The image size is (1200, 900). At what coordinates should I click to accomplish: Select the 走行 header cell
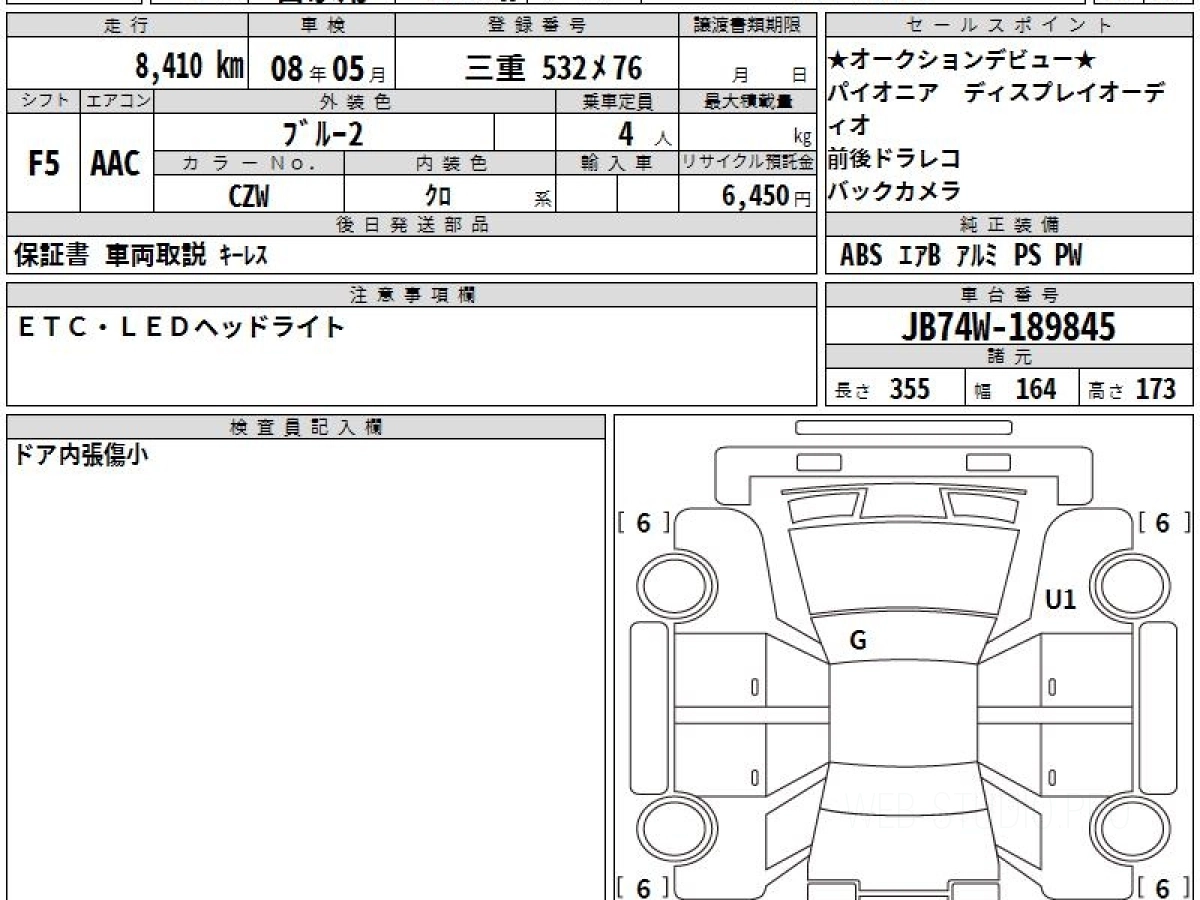127,26
